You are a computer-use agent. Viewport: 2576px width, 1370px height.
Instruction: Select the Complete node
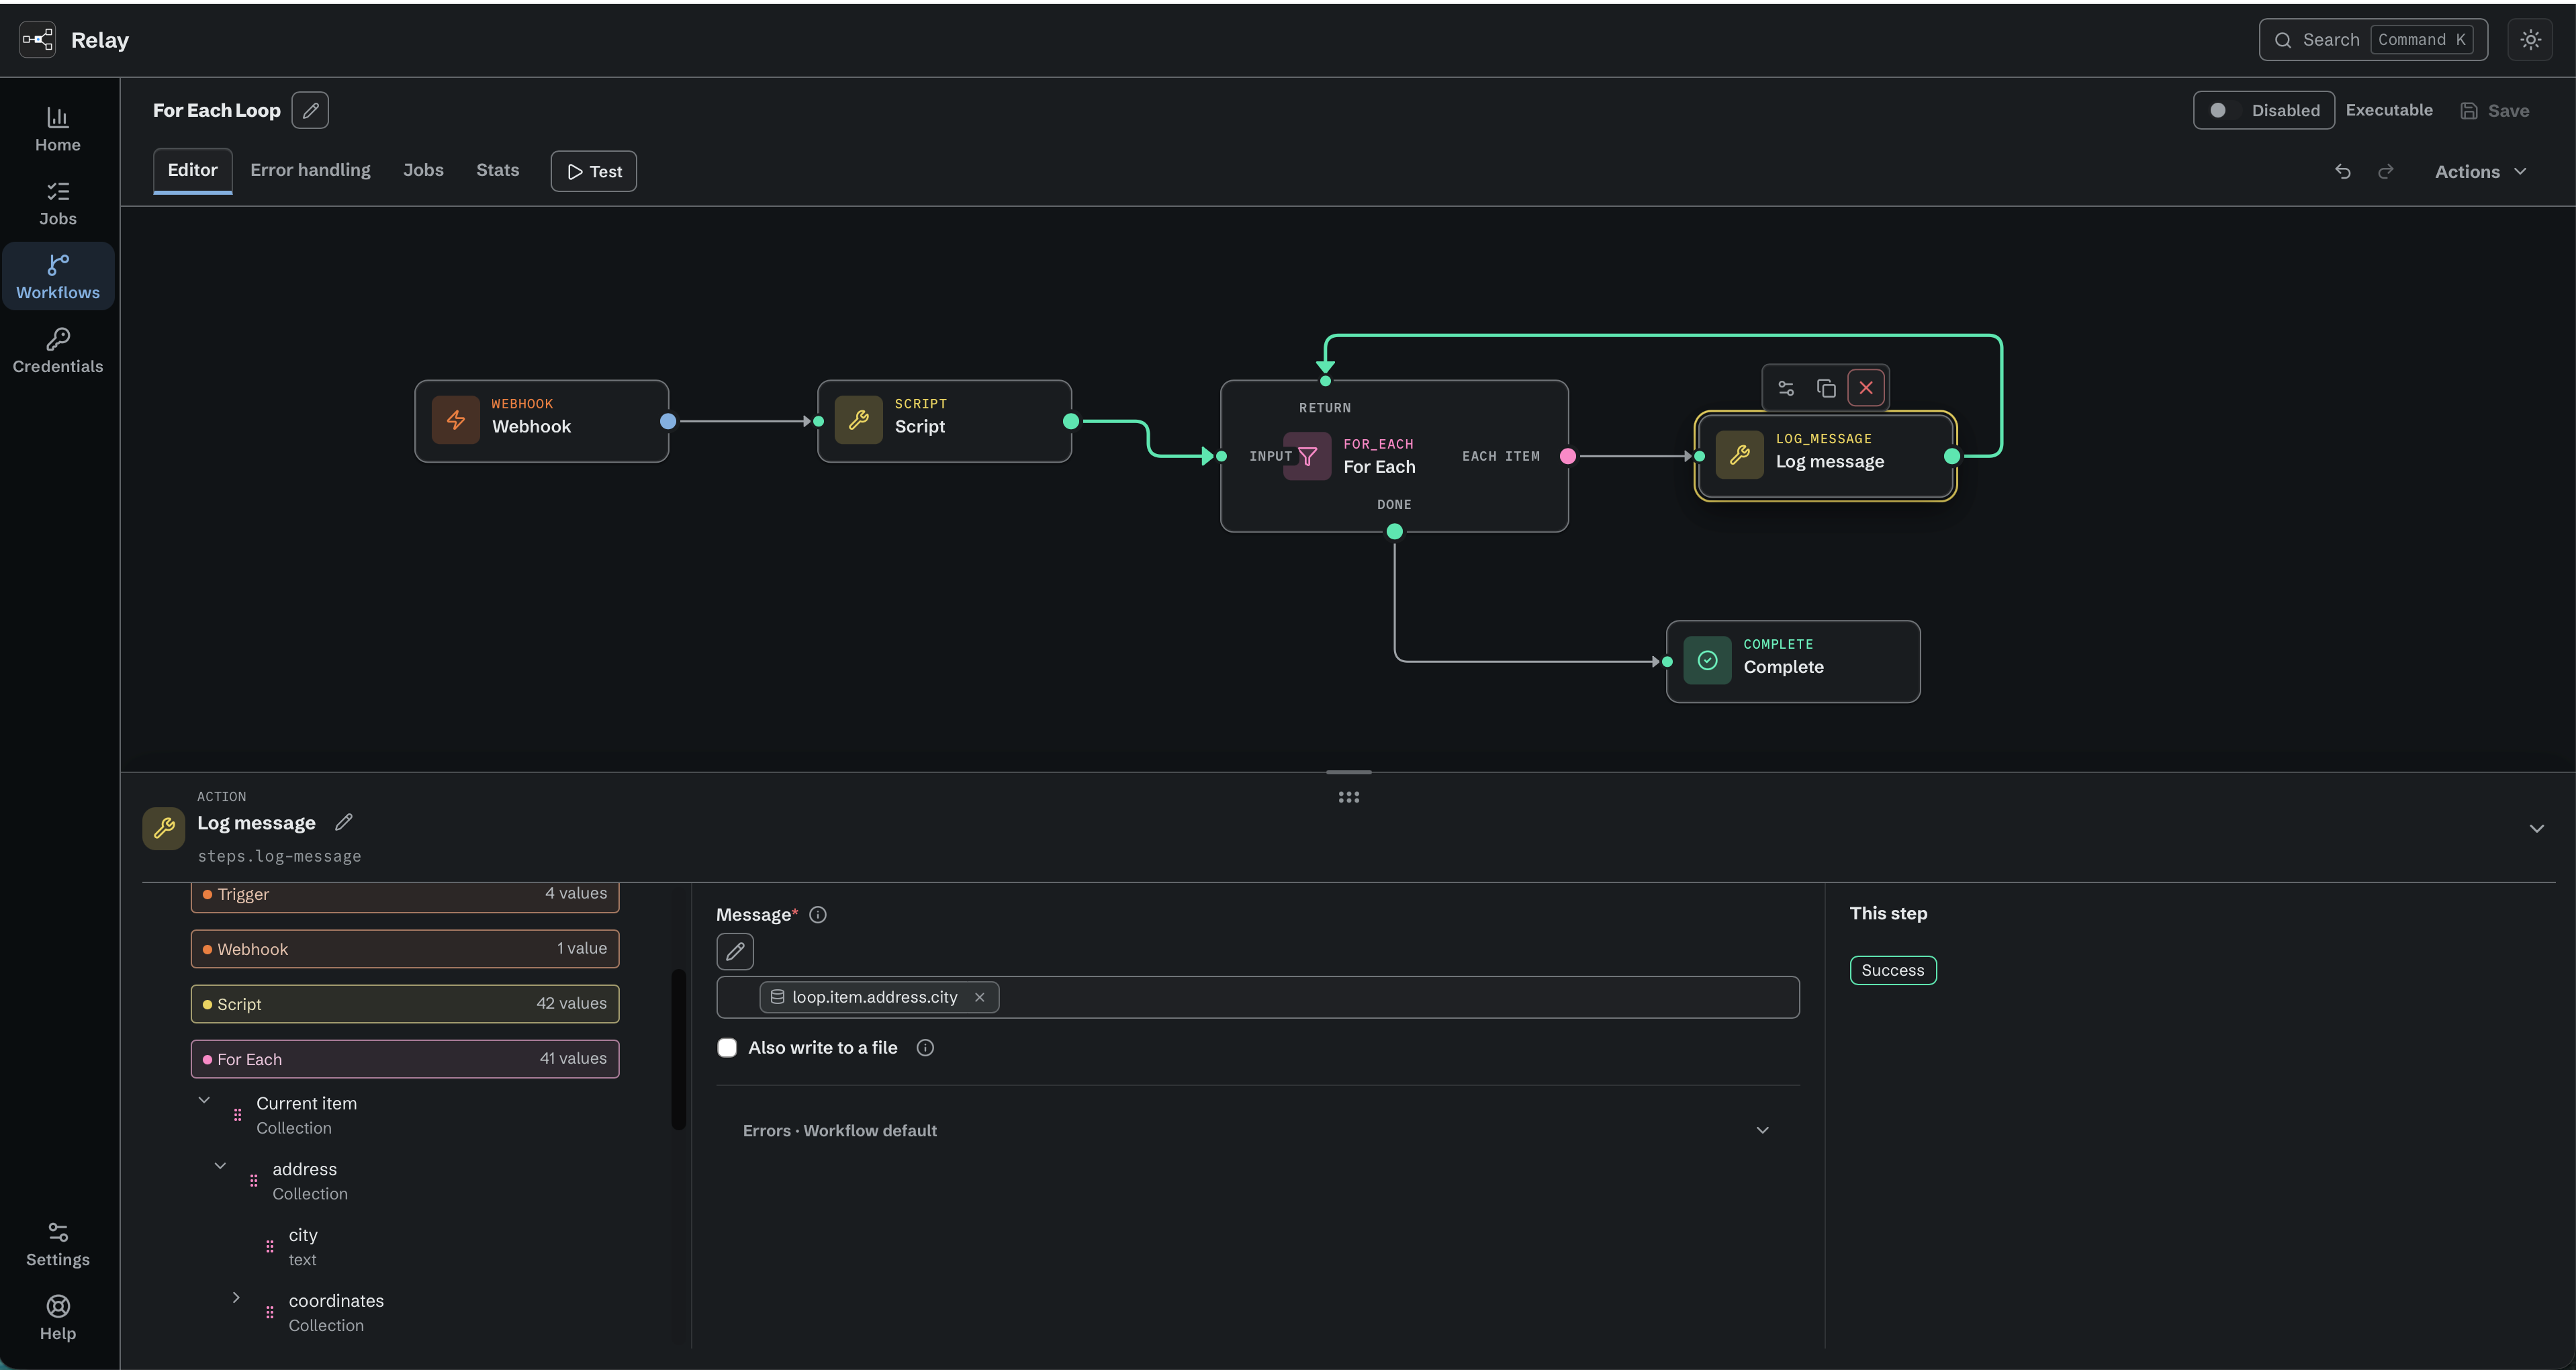point(1793,661)
